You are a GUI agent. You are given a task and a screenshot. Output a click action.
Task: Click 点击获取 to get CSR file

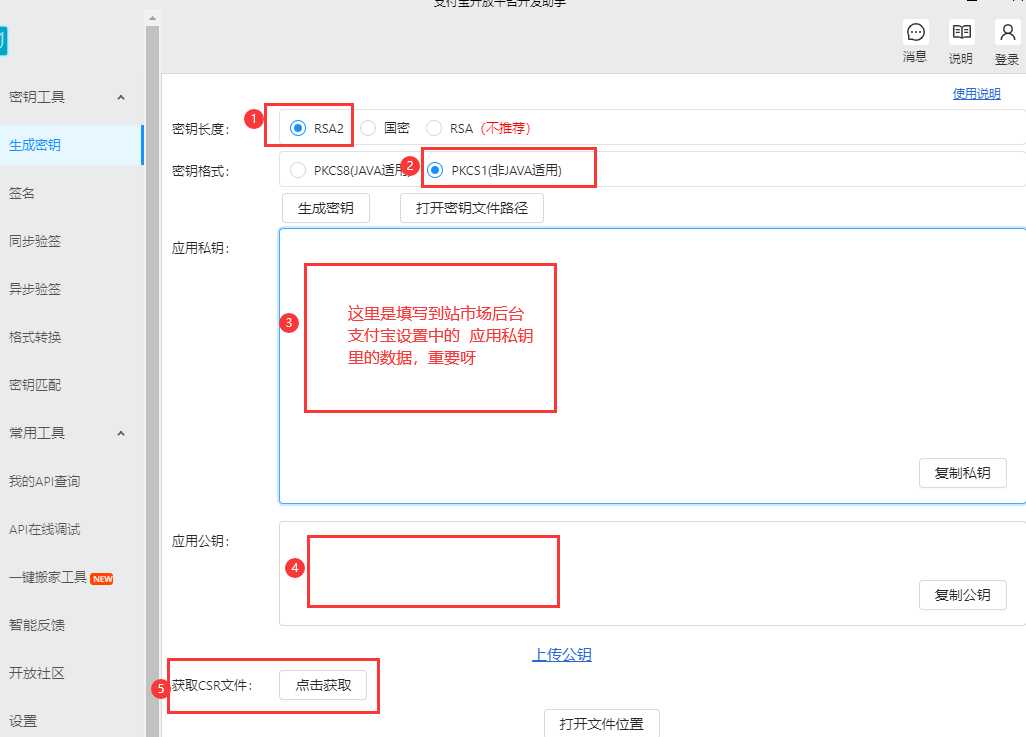(323, 685)
